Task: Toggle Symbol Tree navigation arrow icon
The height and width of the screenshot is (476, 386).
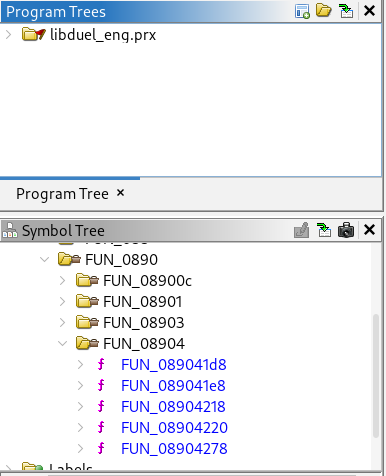Action: [x=324, y=230]
